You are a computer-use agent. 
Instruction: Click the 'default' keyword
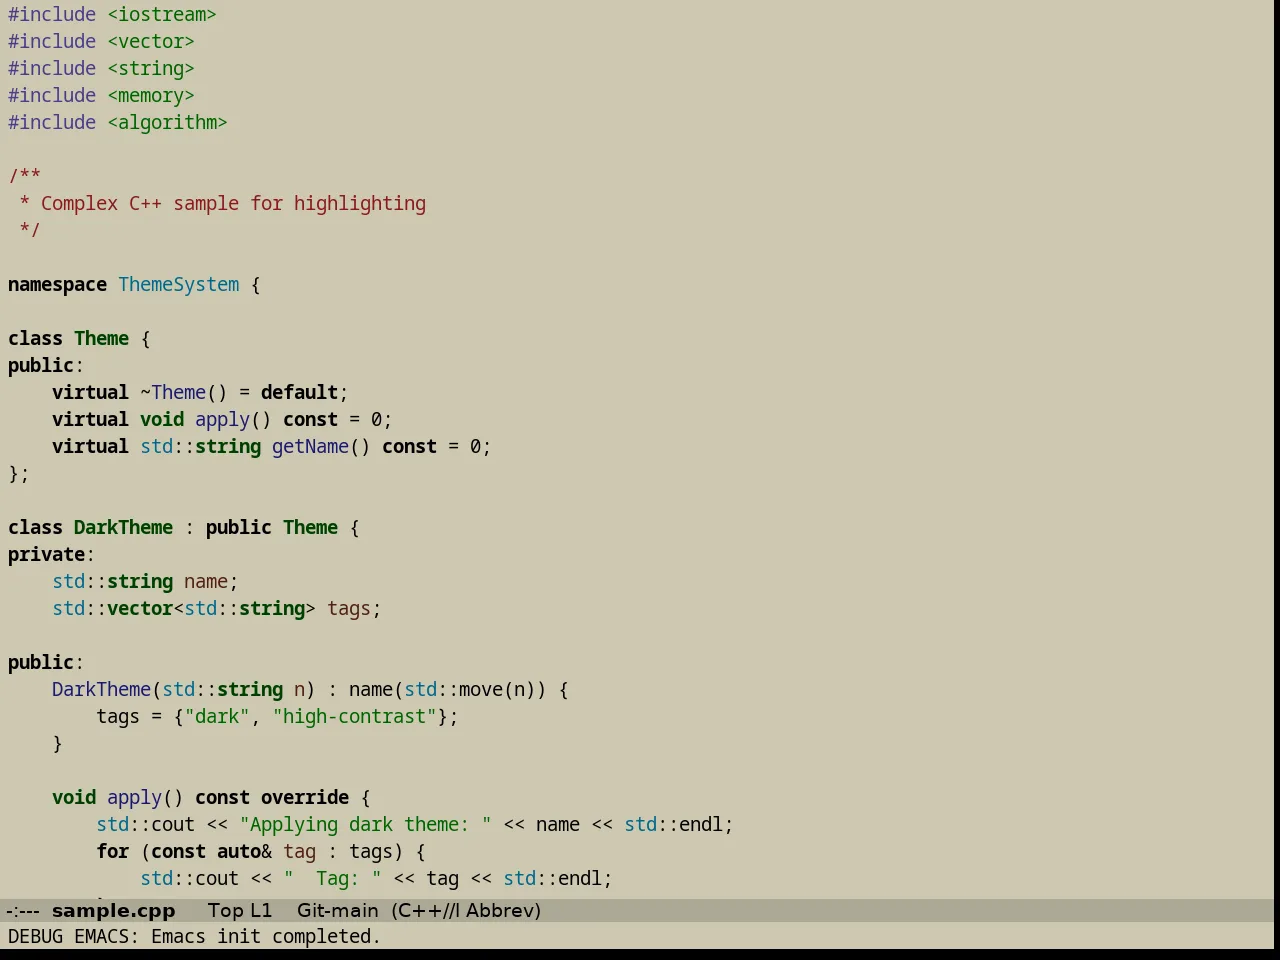[299, 393]
